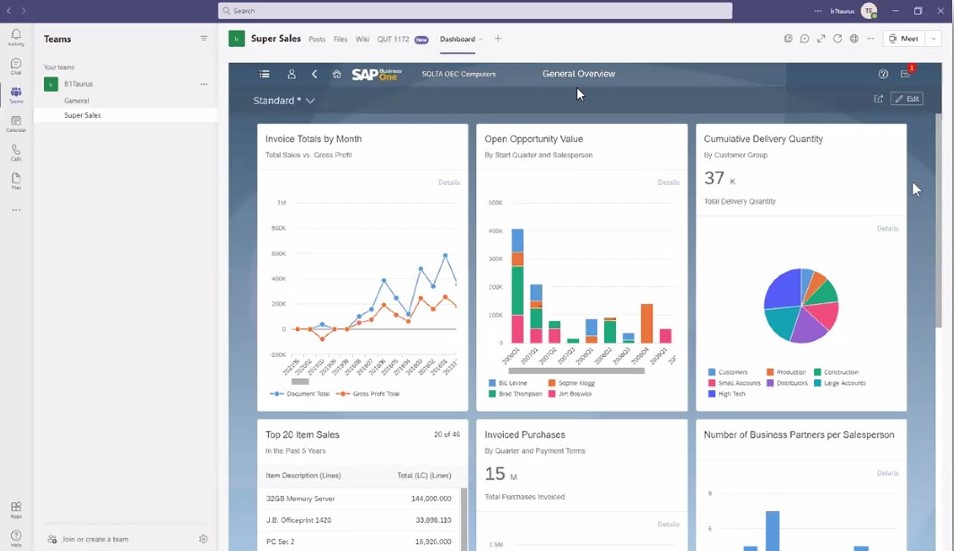Open tab in browser via globe icon
Image resolution: width=954 pixels, height=551 pixels.
pyautogui.click(x=854, y=38)
